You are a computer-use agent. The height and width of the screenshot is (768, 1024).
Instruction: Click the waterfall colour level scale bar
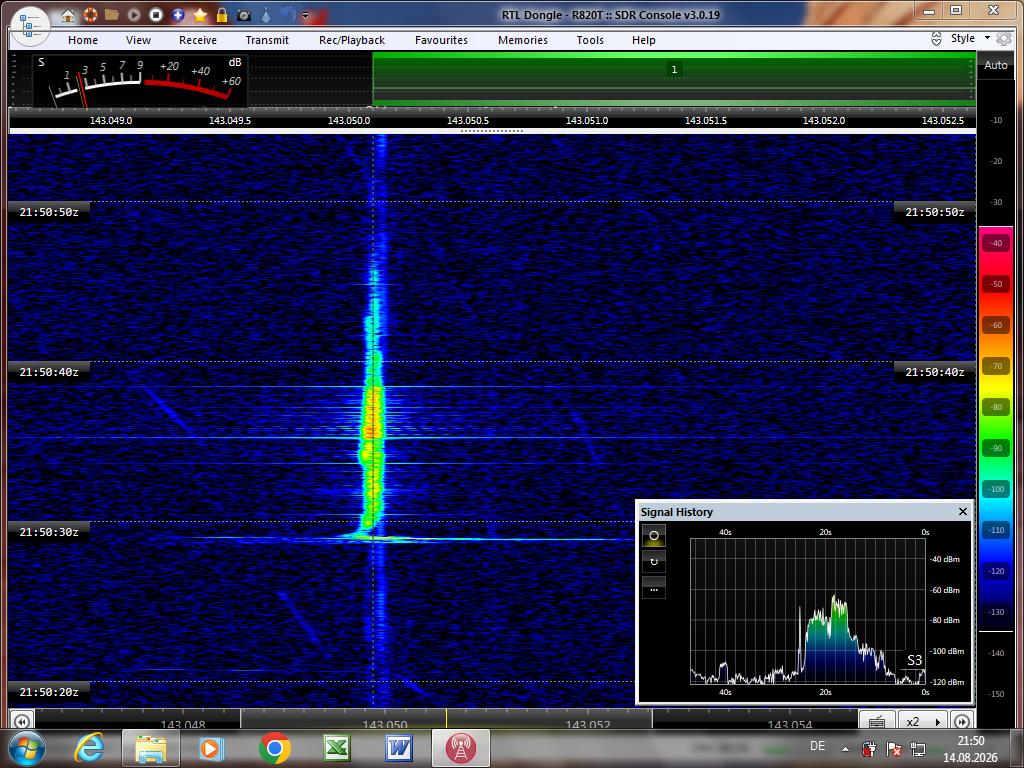[x=996, y=428]
